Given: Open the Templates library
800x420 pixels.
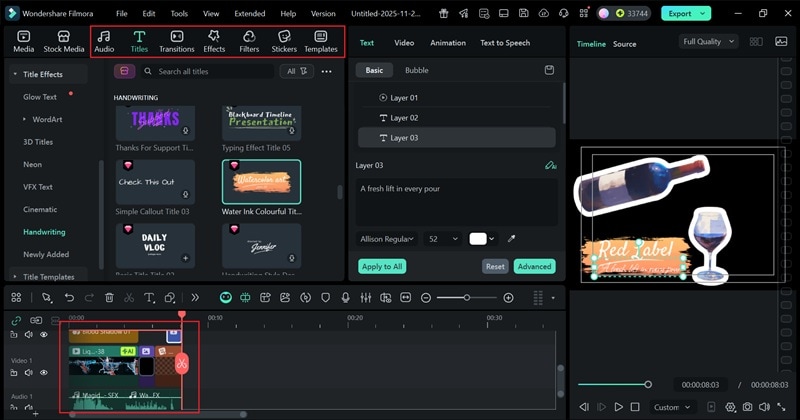Looking at the screenshot, I should tap(321, 42).
